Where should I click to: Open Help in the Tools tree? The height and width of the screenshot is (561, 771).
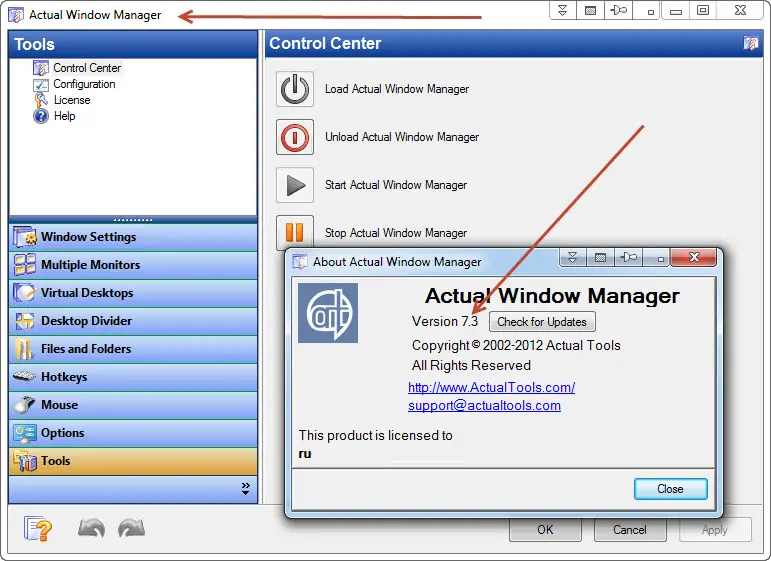[x=64, y=116]
